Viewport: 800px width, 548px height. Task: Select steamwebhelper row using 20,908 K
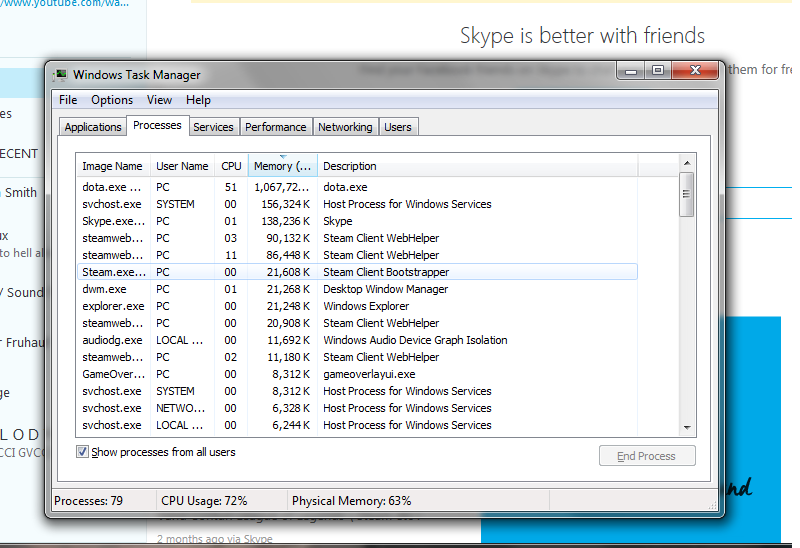click(357, 323)
